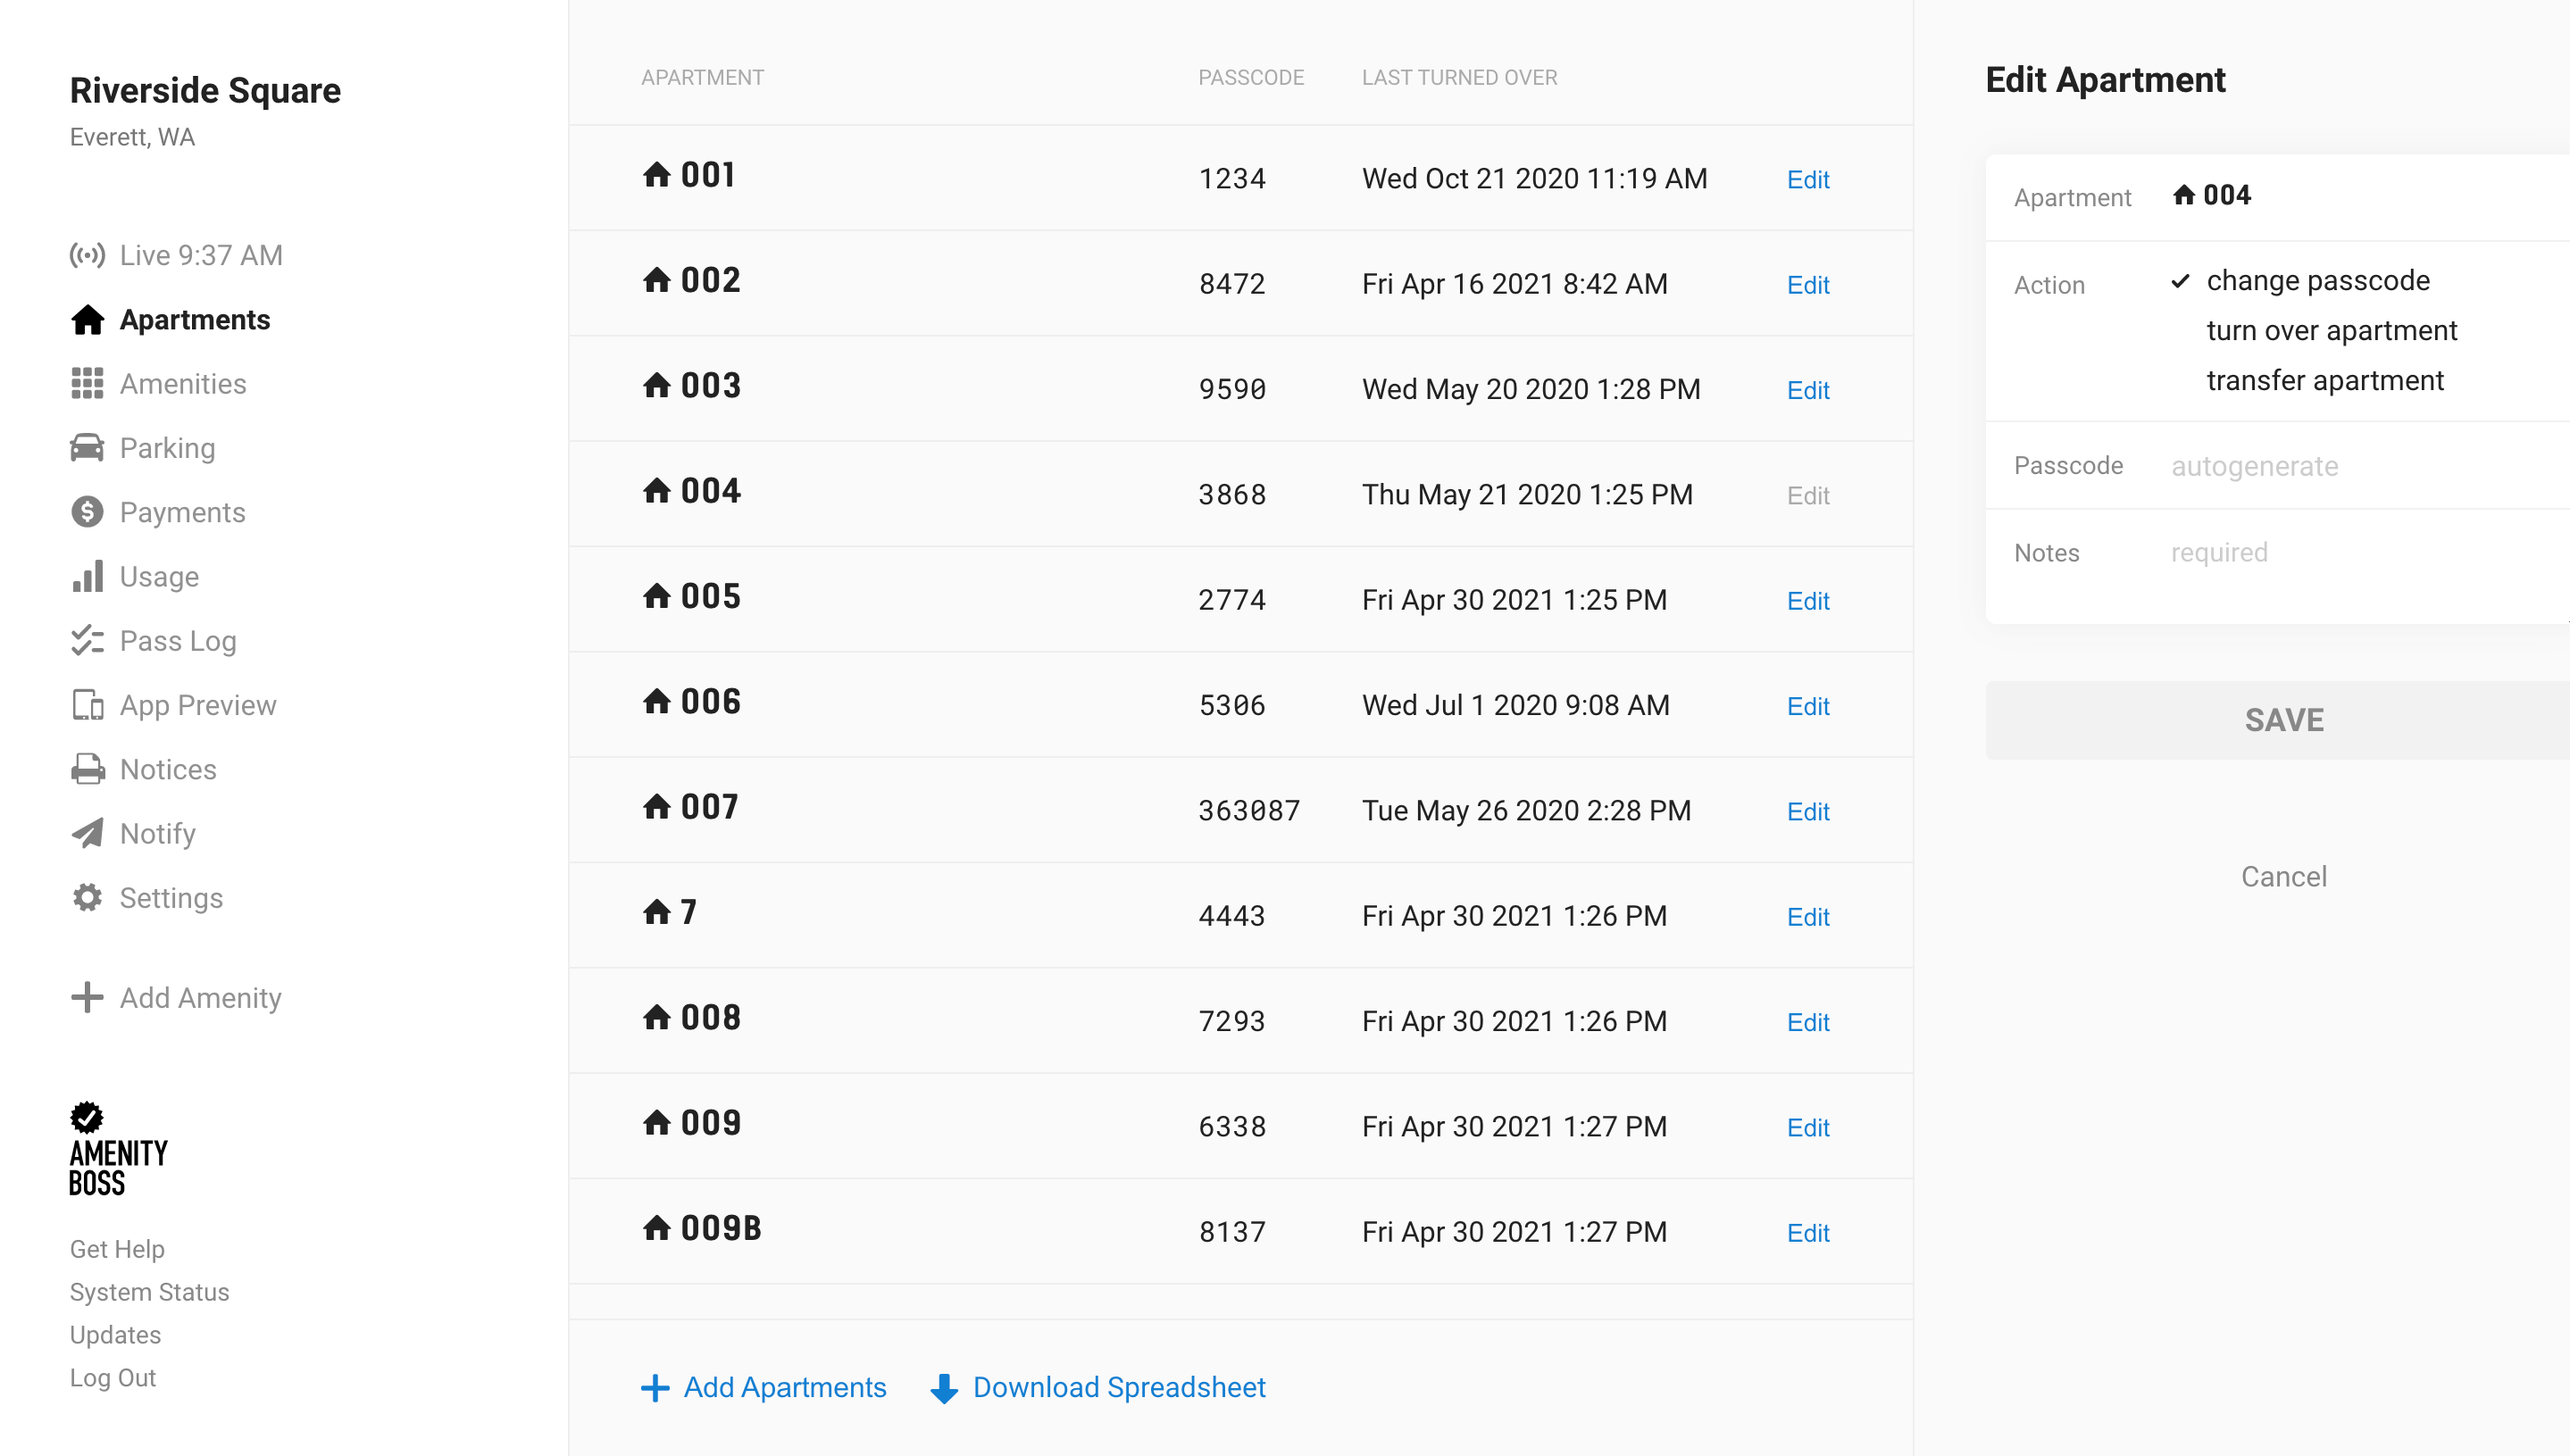
Task: Click the Add Apartments plus icon
Action: pos(655,1388)
